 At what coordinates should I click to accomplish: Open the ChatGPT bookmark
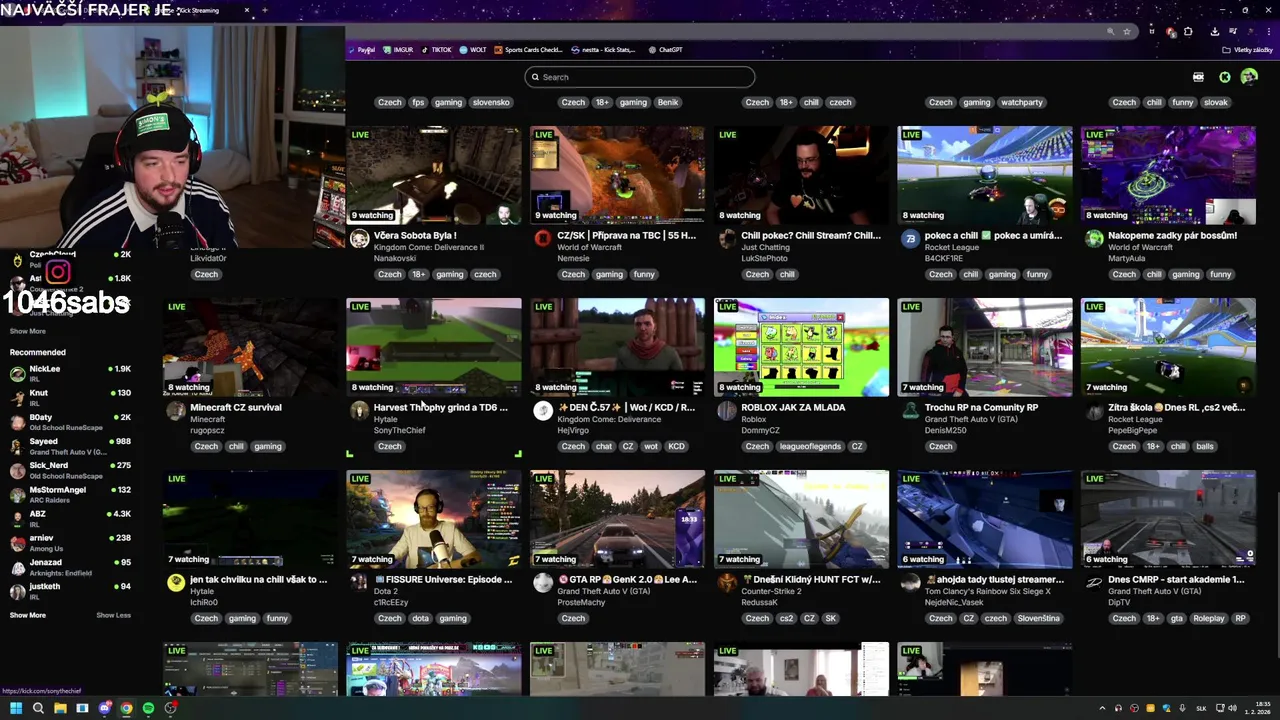coord(666,49)
